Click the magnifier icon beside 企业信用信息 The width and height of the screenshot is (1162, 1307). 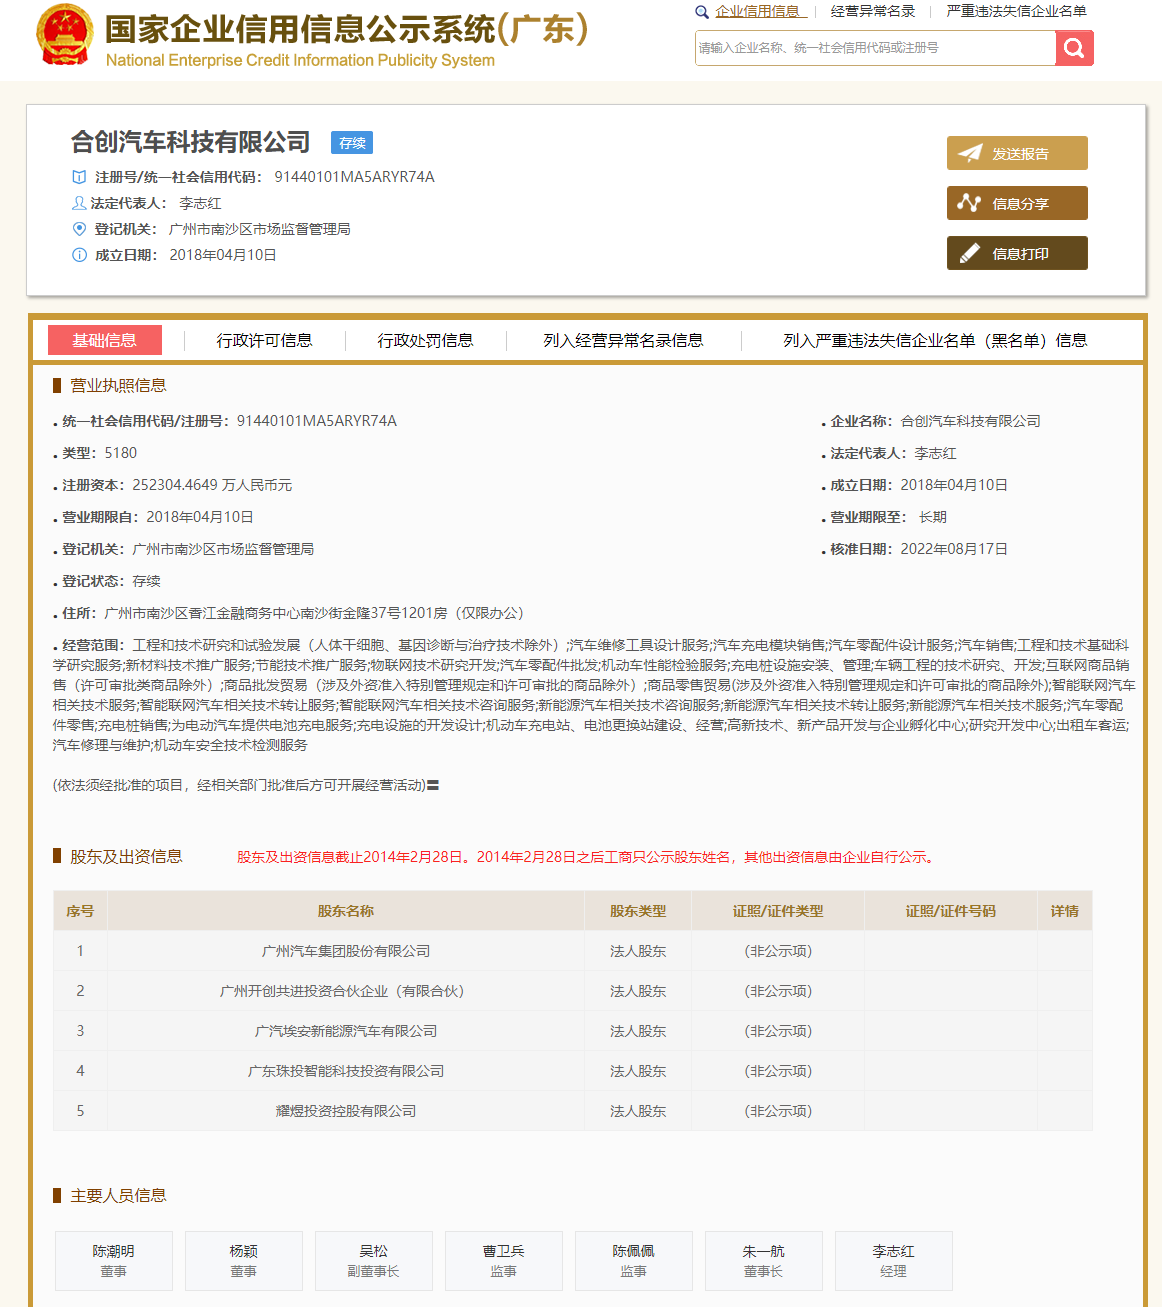click(x=702, y=12)
